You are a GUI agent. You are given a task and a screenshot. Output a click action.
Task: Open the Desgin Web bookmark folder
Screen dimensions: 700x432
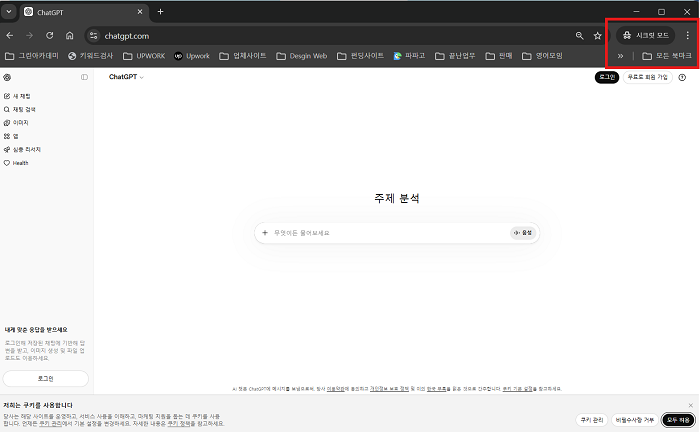pos(302,56)
